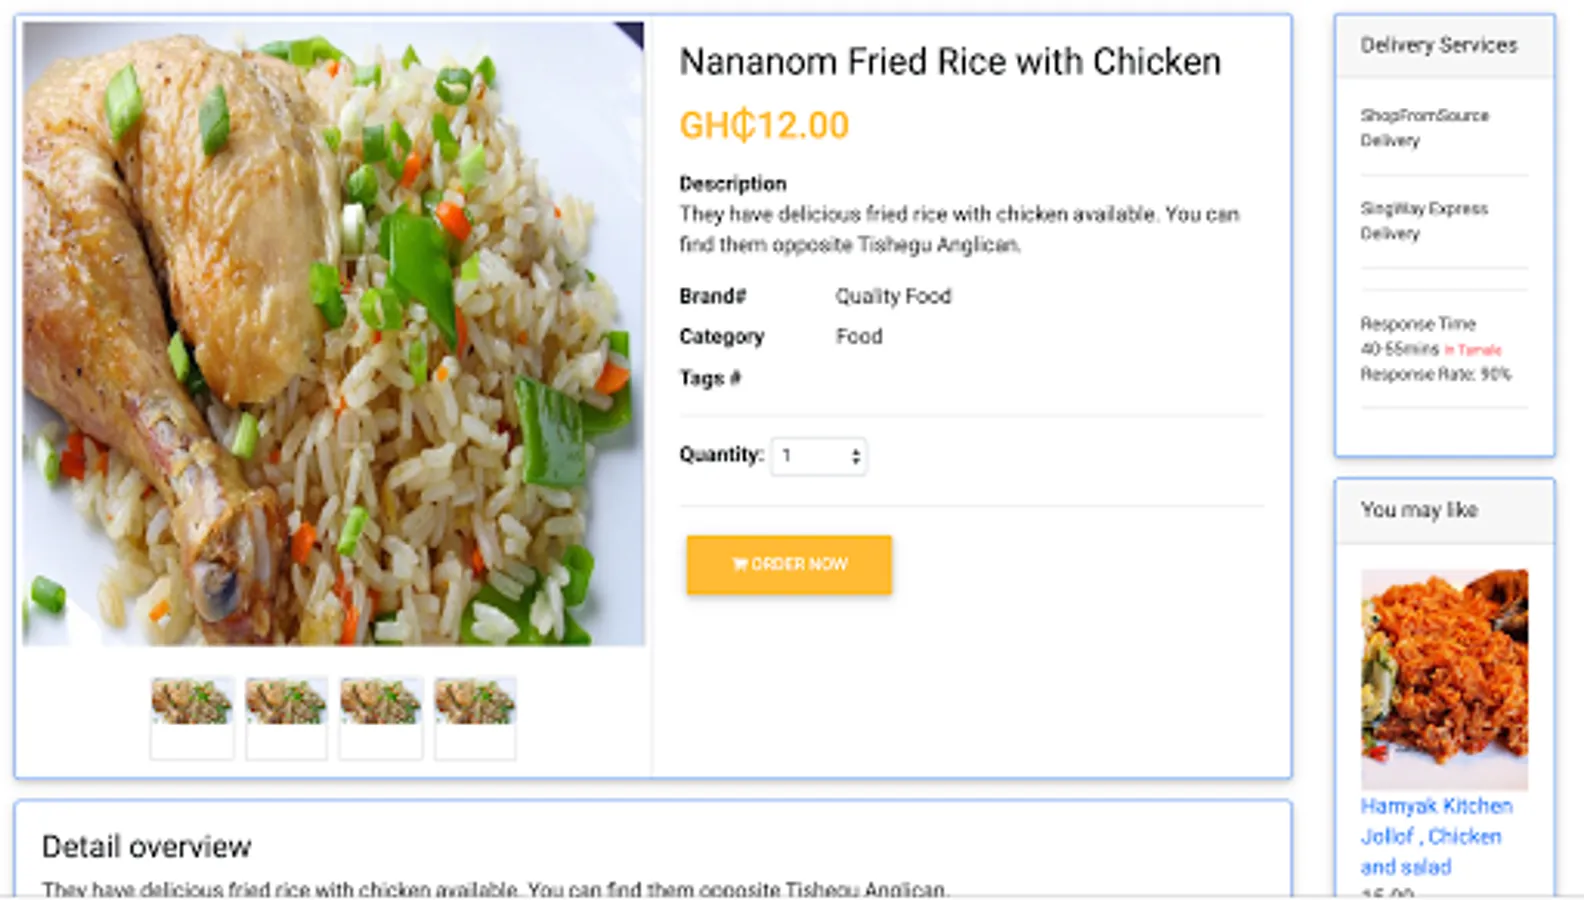The width and height of the screenshot is (1584, 900).
Task: Click the cart icon on Order Now
Action: (x=739, y=564)
